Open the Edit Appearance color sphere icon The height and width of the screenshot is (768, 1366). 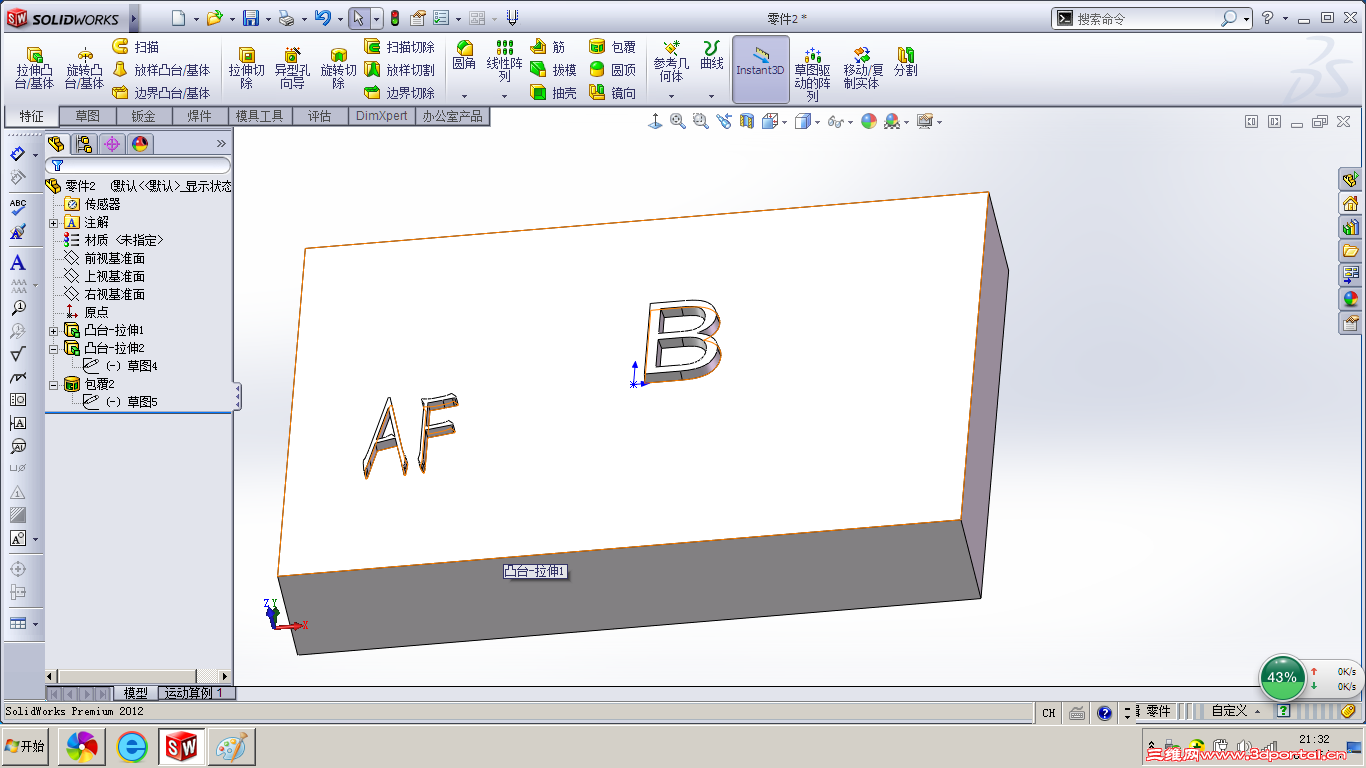pyautogui.click(x=868, y=121)
